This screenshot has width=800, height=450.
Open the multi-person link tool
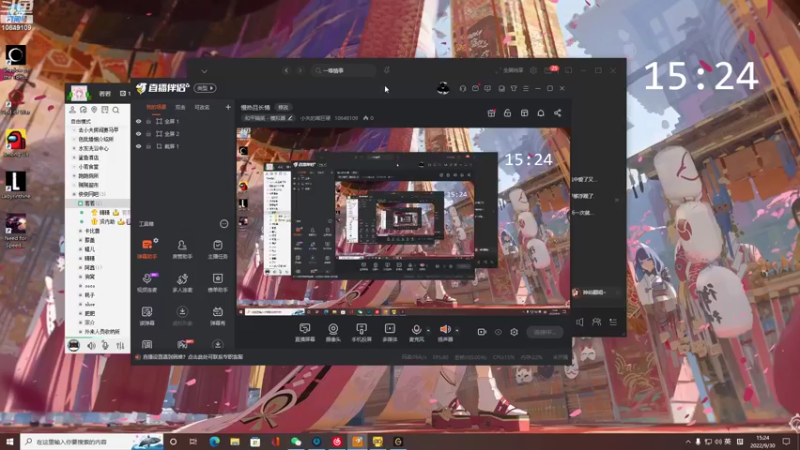point(182,282)
